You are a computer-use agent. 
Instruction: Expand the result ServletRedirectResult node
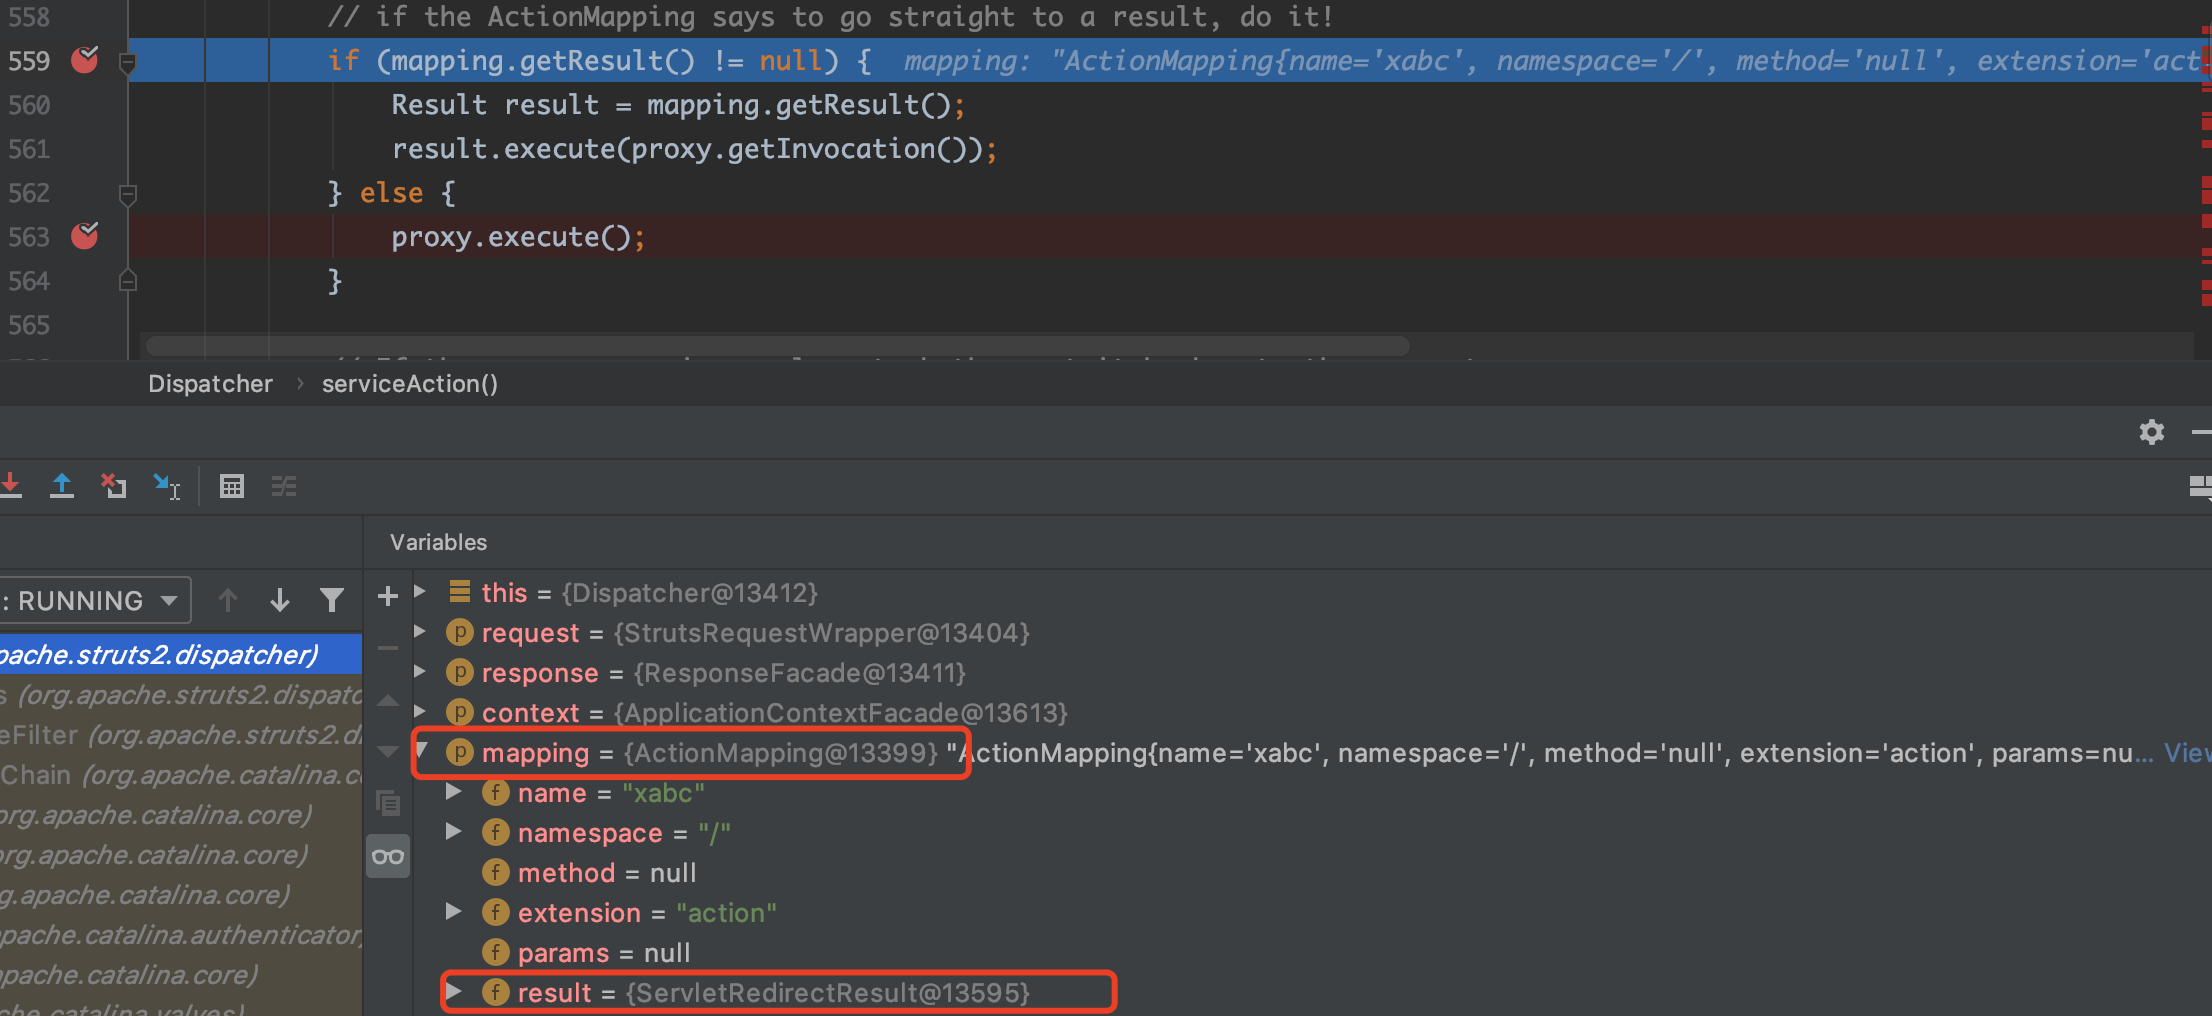click(x=453, y=991)
